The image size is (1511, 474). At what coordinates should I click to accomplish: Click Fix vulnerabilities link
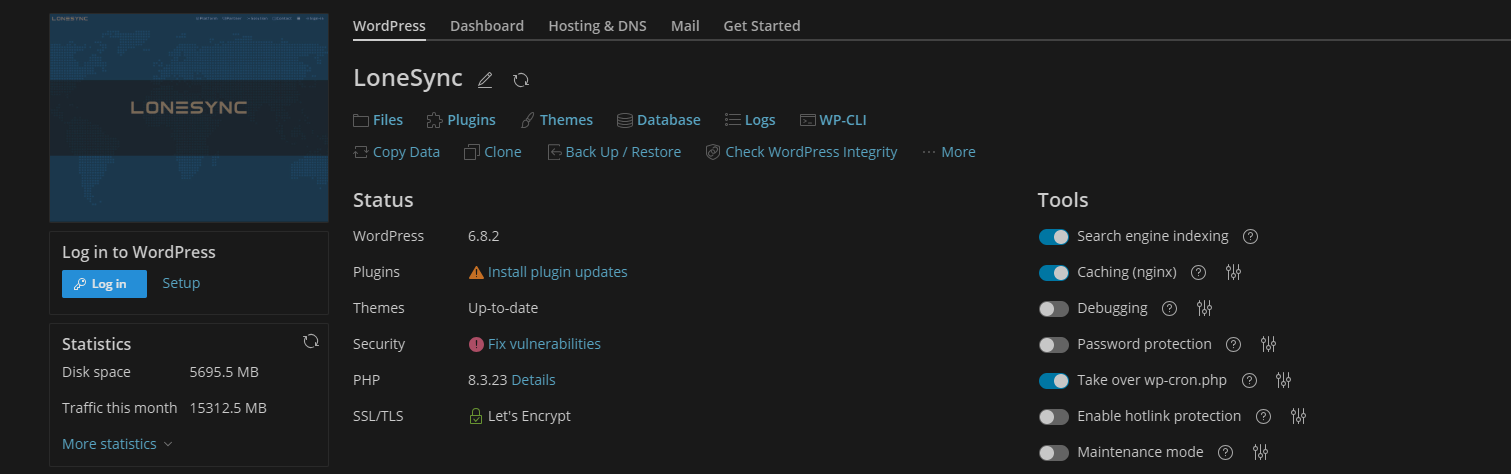544,344
